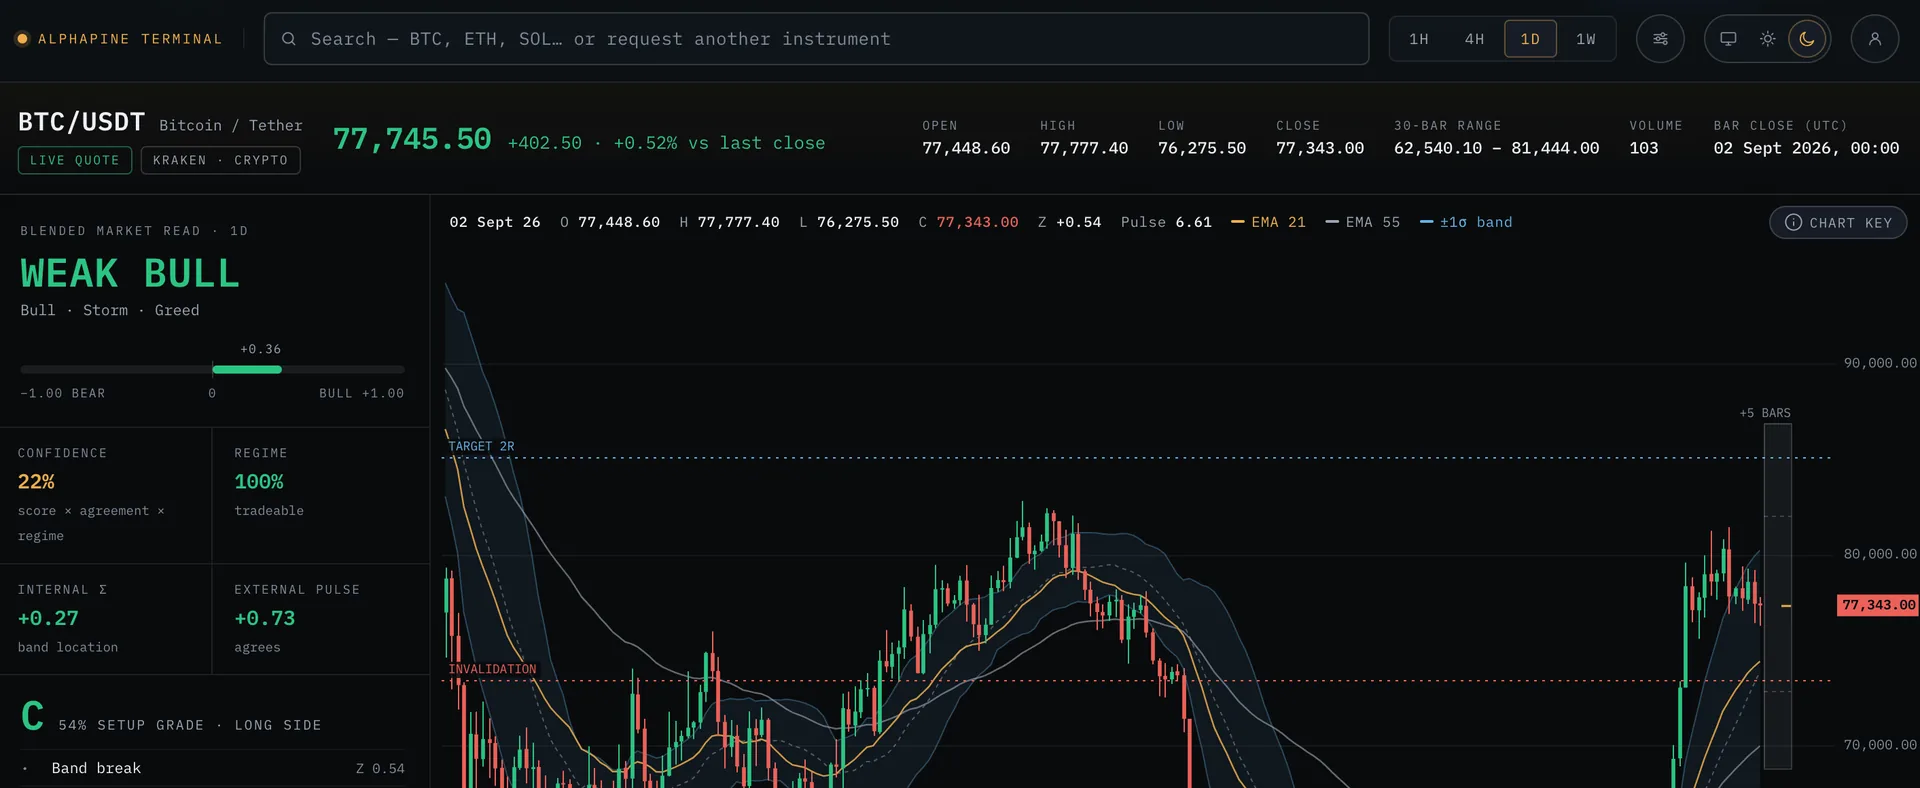The height and width of the screenshot is (788, 1920).
Task: Click the LOW value 76,275.50 in header
Action: [x=1202, y=148]
